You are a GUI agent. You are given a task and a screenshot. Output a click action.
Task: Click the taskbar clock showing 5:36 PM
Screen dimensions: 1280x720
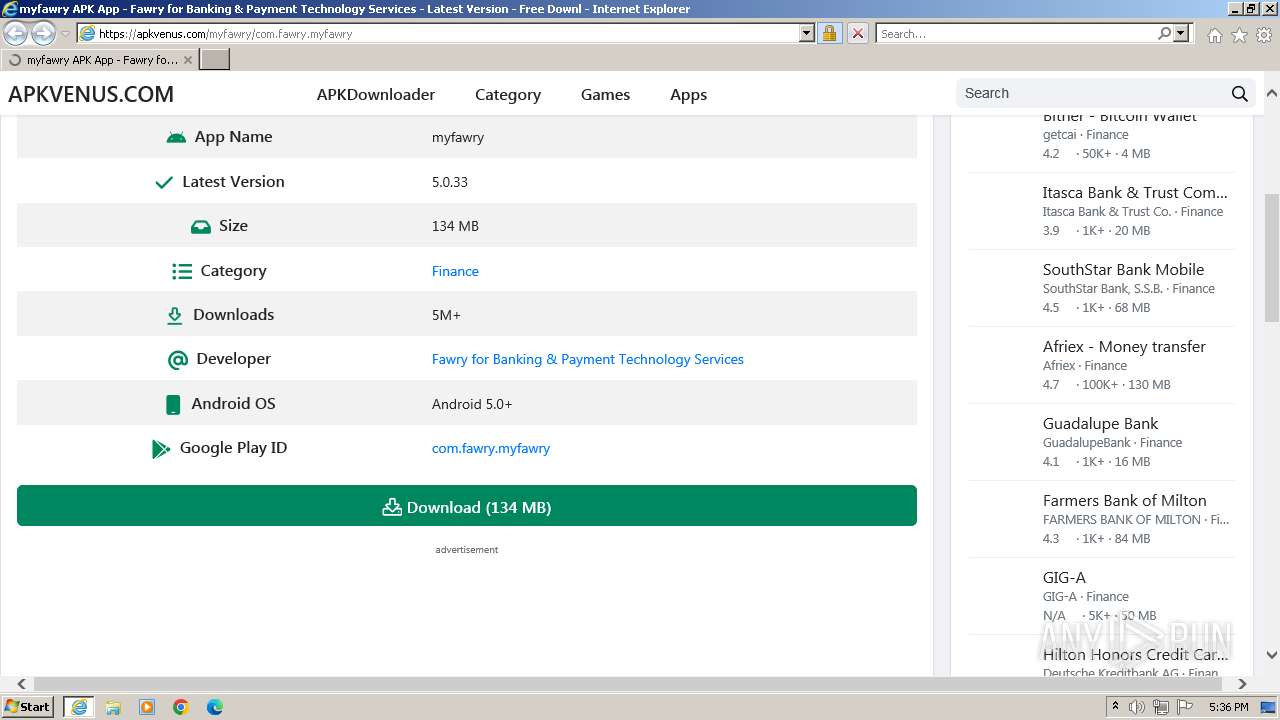(1228, 707)
